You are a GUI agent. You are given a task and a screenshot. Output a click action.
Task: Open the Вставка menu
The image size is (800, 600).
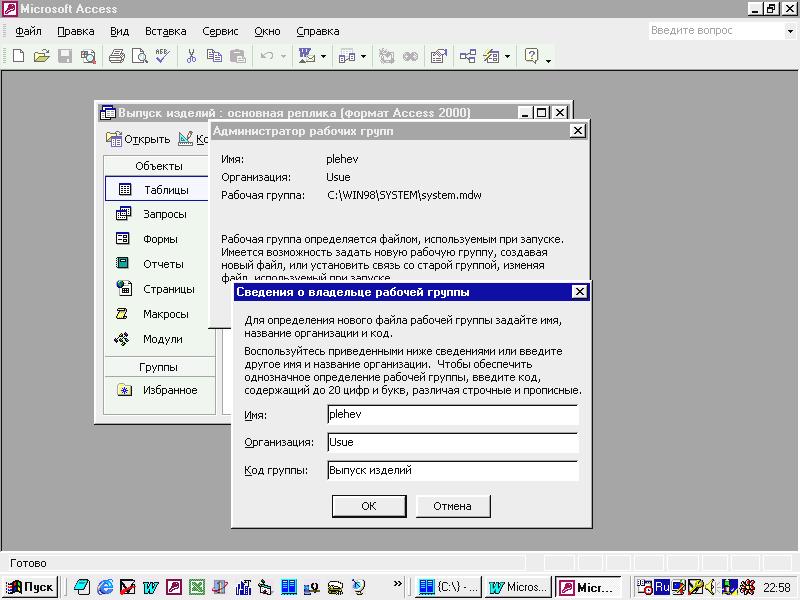[165, 31]
